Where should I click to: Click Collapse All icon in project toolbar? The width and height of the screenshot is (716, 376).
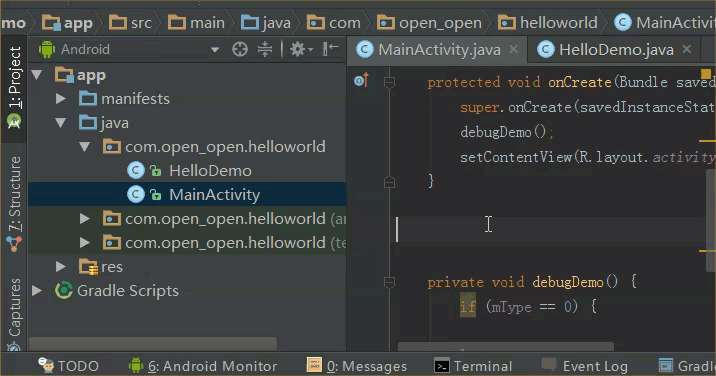[x=265, y=49]
